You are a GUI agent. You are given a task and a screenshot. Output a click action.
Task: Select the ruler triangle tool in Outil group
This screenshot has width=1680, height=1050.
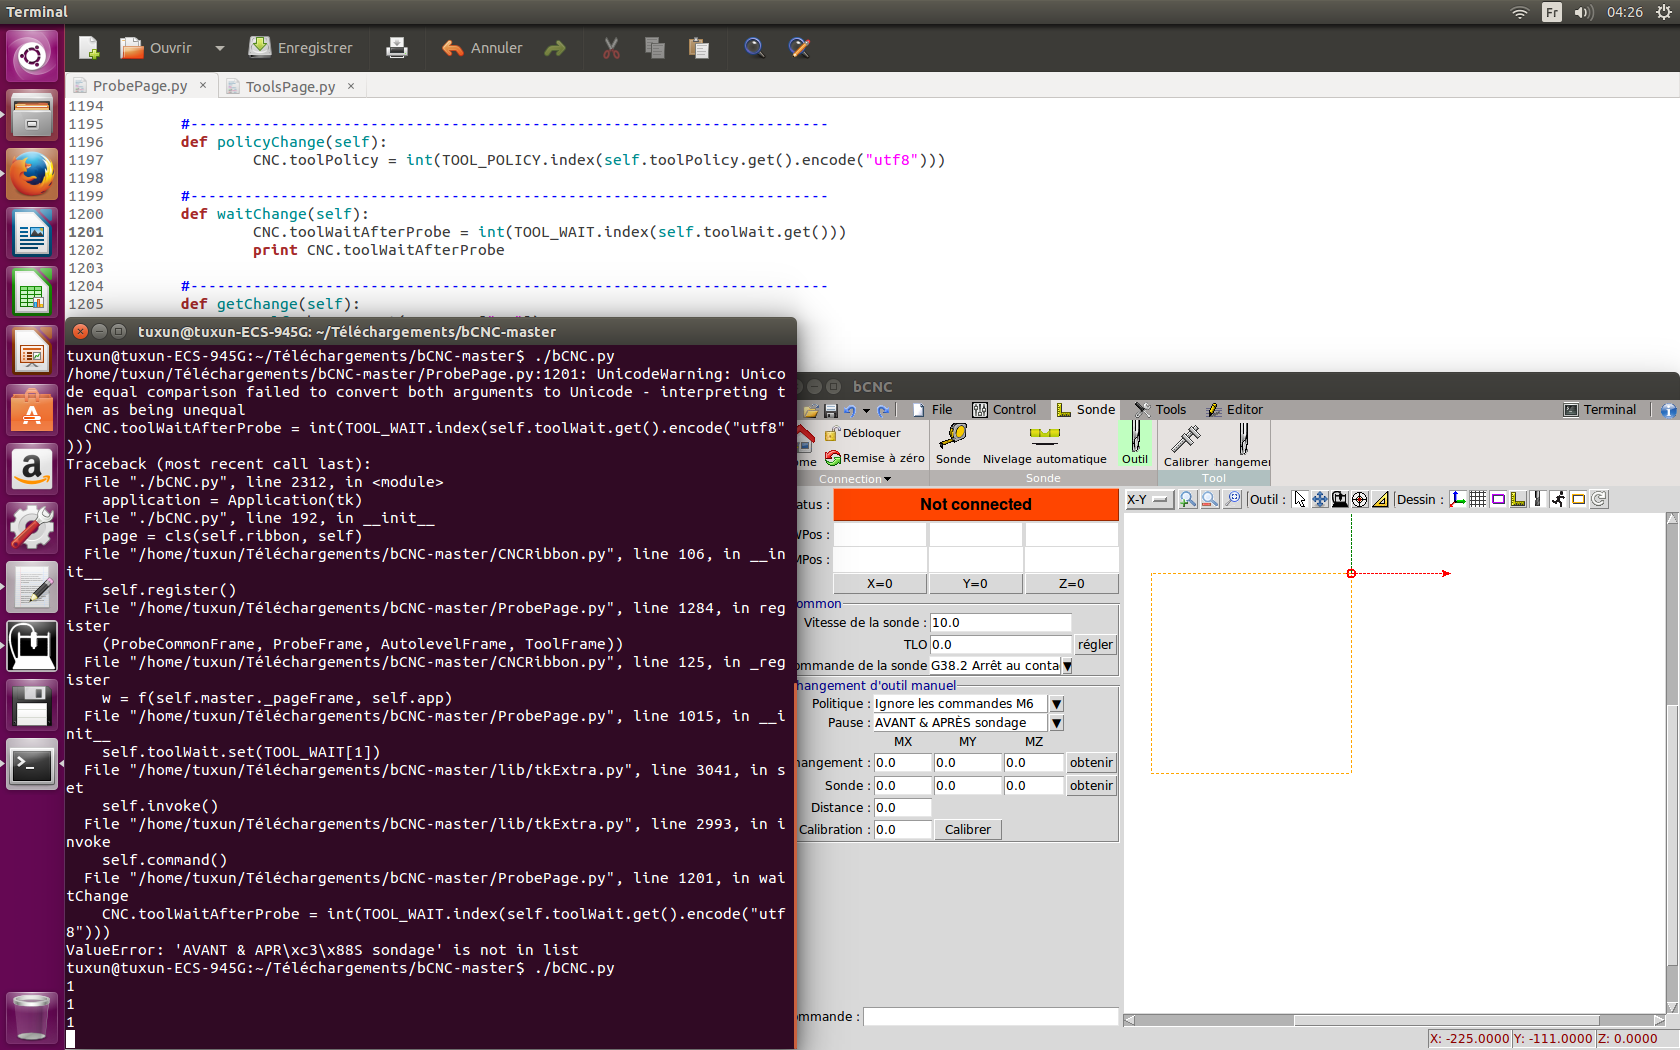(x=1381, y=499)
